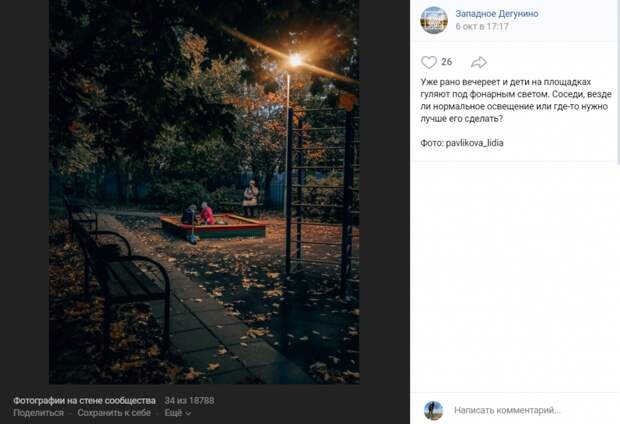
Task: Click the chevron next to Ещё
Action: [188, 413]
